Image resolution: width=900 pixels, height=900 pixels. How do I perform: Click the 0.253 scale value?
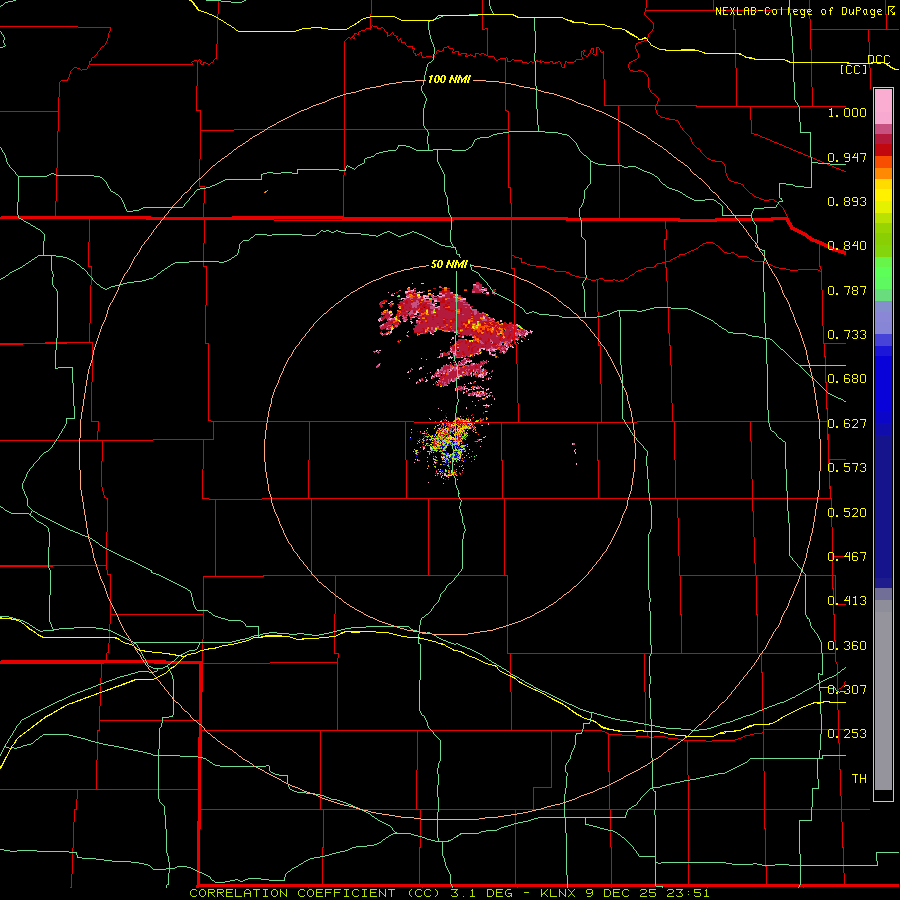point(847,734)
